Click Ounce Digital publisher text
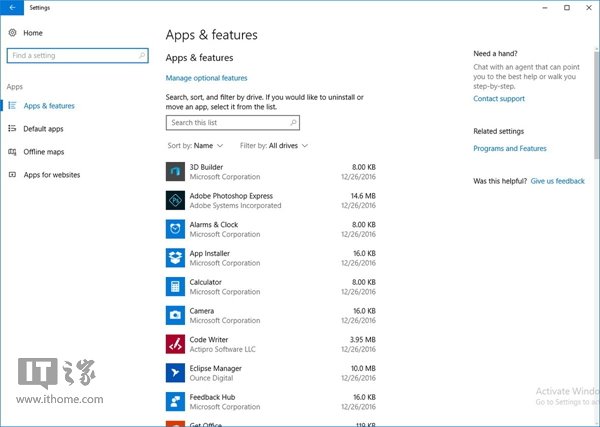Image resolution: width=600 pixels, height=427 pixels. (211, 378)
